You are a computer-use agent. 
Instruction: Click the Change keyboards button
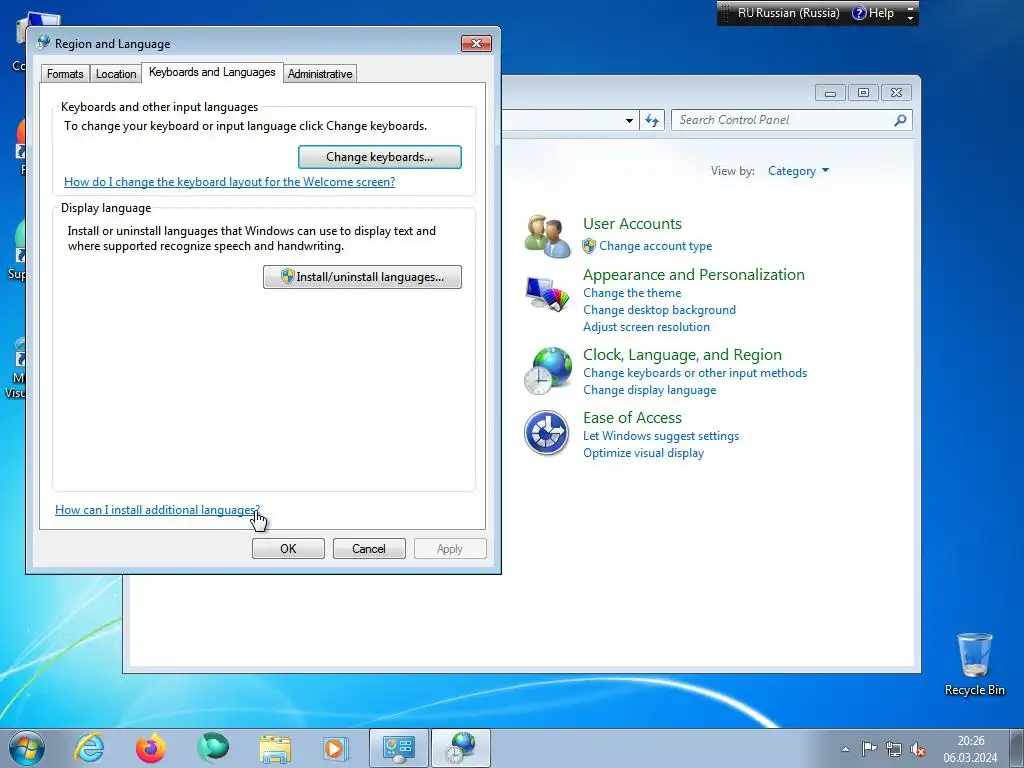point(379,157)
